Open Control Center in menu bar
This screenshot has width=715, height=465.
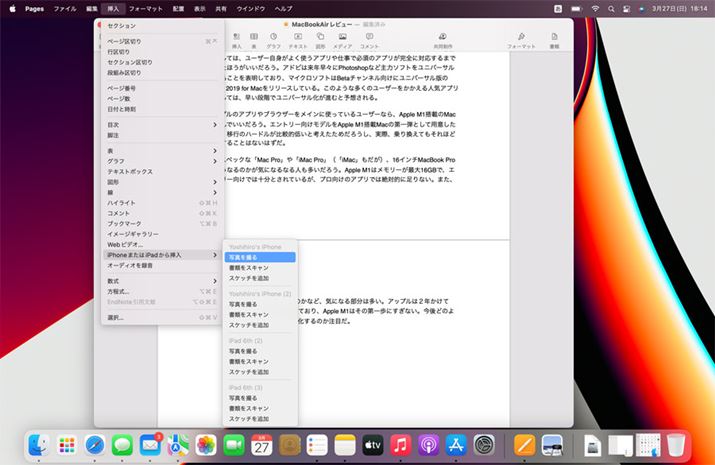point(627,9)
